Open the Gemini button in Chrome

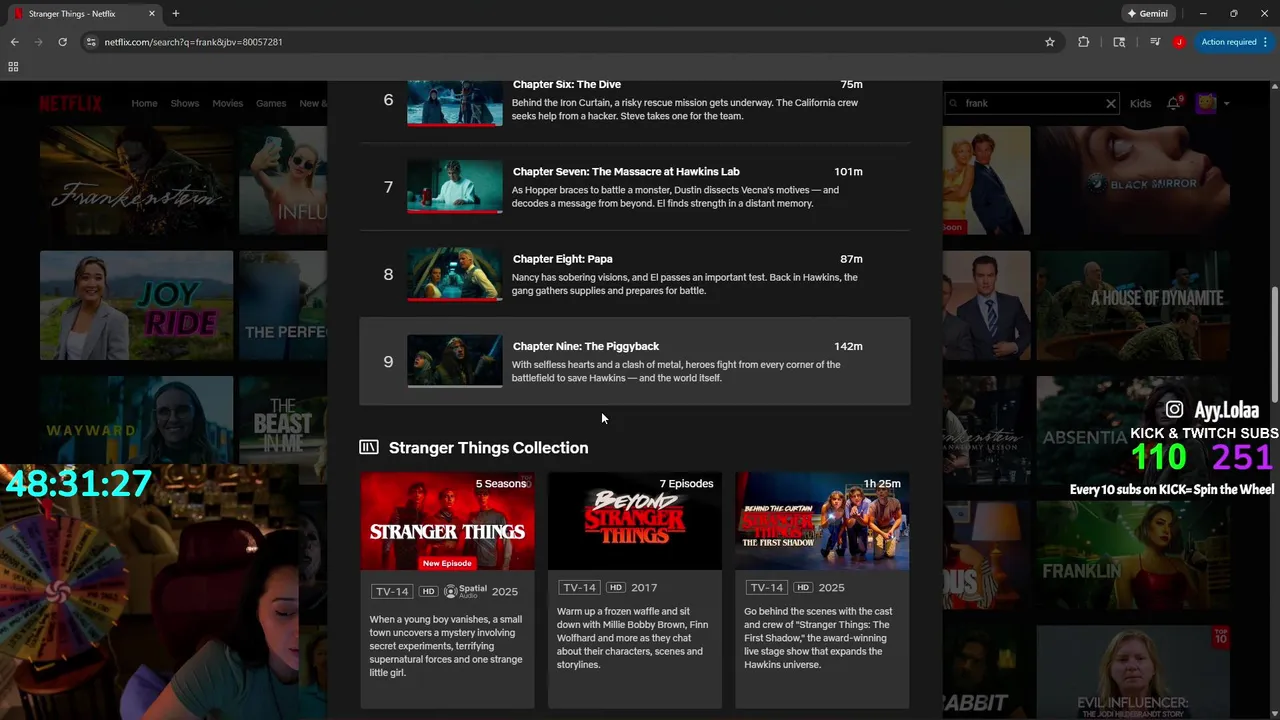(x=1147, y=14)
